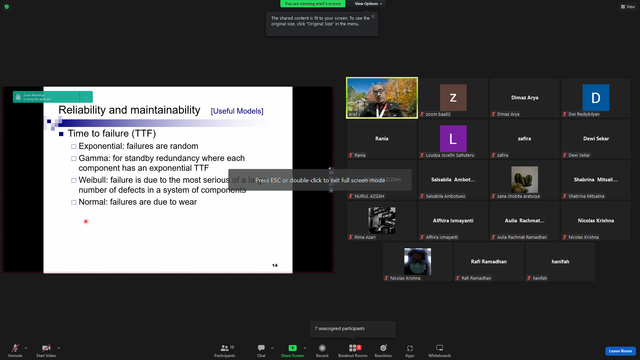Open Breakout Rooms

(x=353, y=350)
